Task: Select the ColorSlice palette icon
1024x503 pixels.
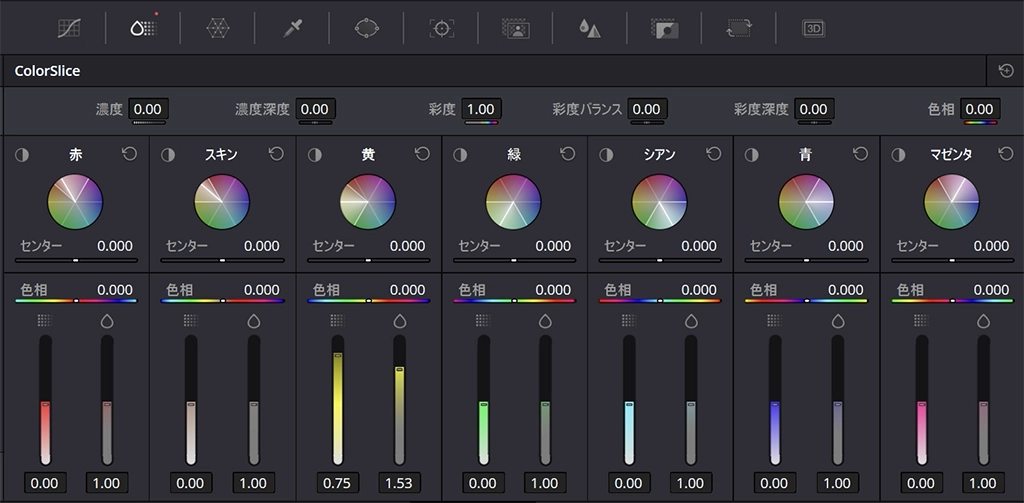Action: pyautogui.click(x=144, y=28)
